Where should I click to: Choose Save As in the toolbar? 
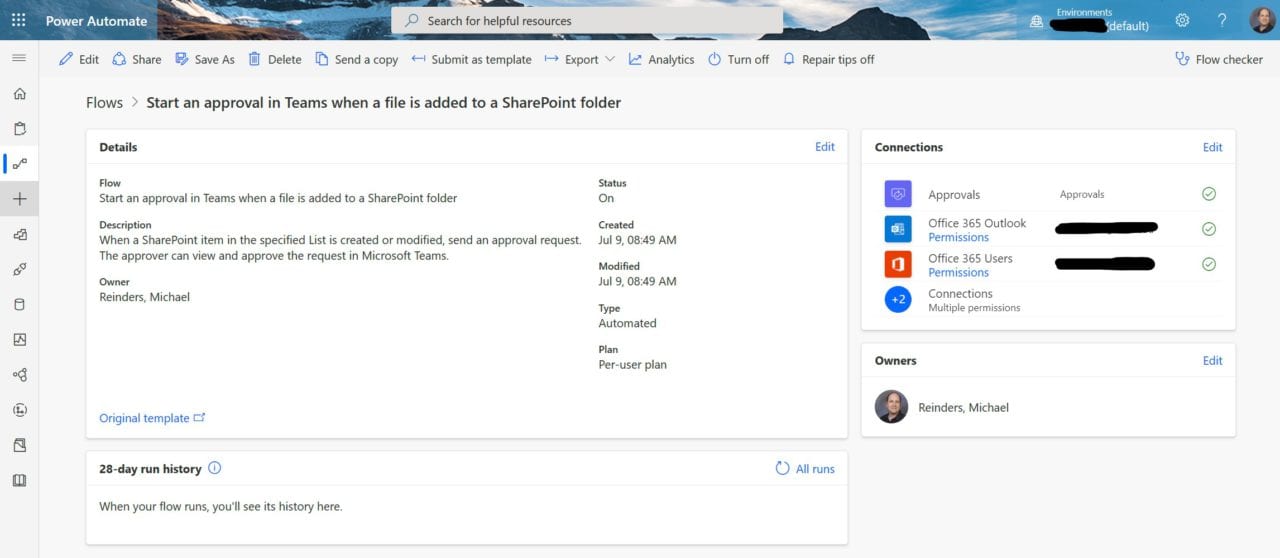click(204, 59)
